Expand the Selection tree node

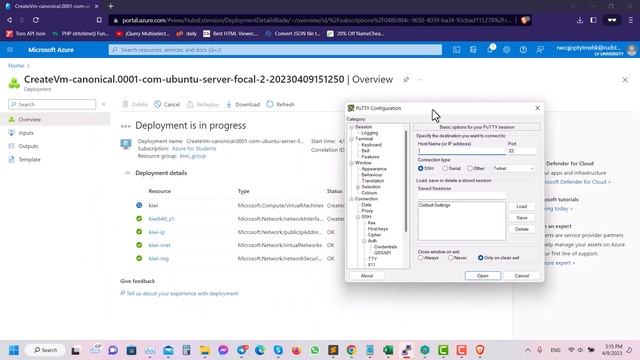tap(358, 187)
